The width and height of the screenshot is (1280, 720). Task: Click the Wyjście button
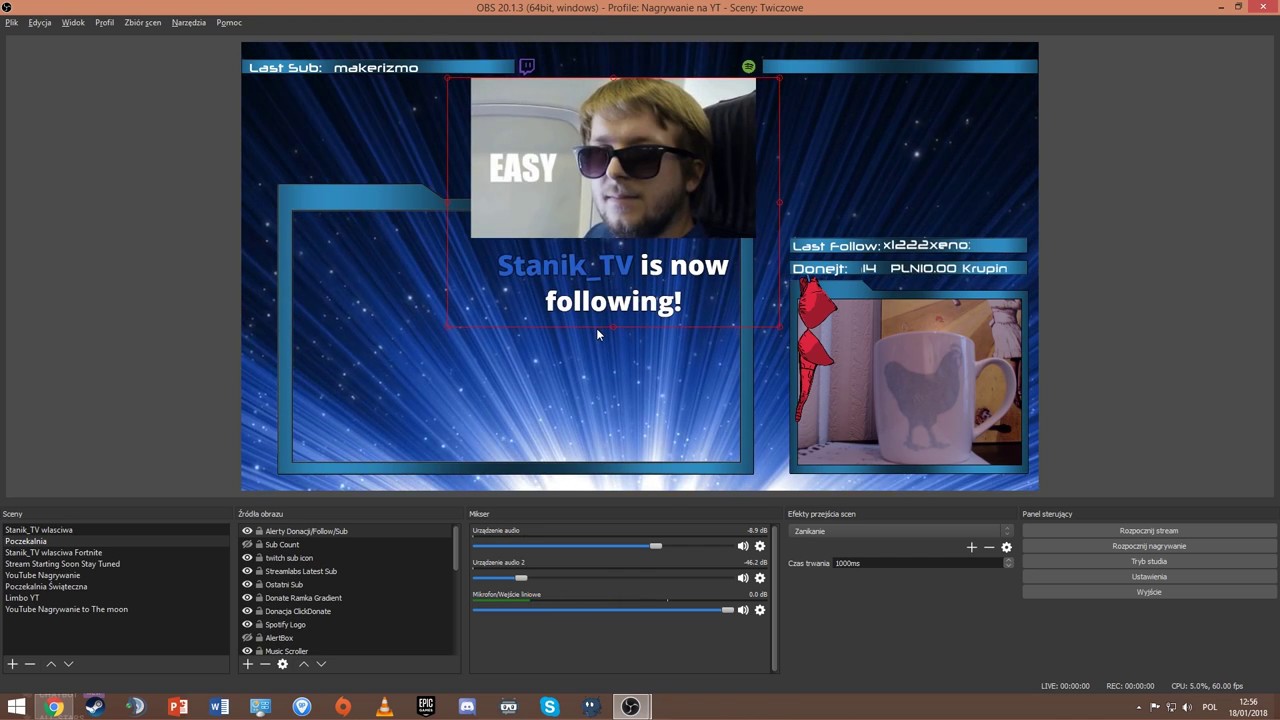1149,592
